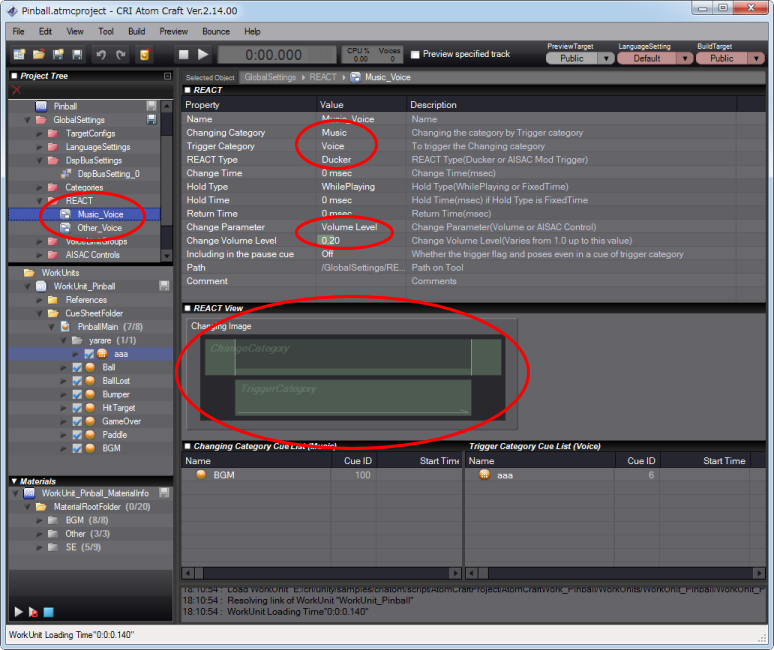
Task: Click the play icon at bottom of Materials panel
Action: tap(18, 611)
